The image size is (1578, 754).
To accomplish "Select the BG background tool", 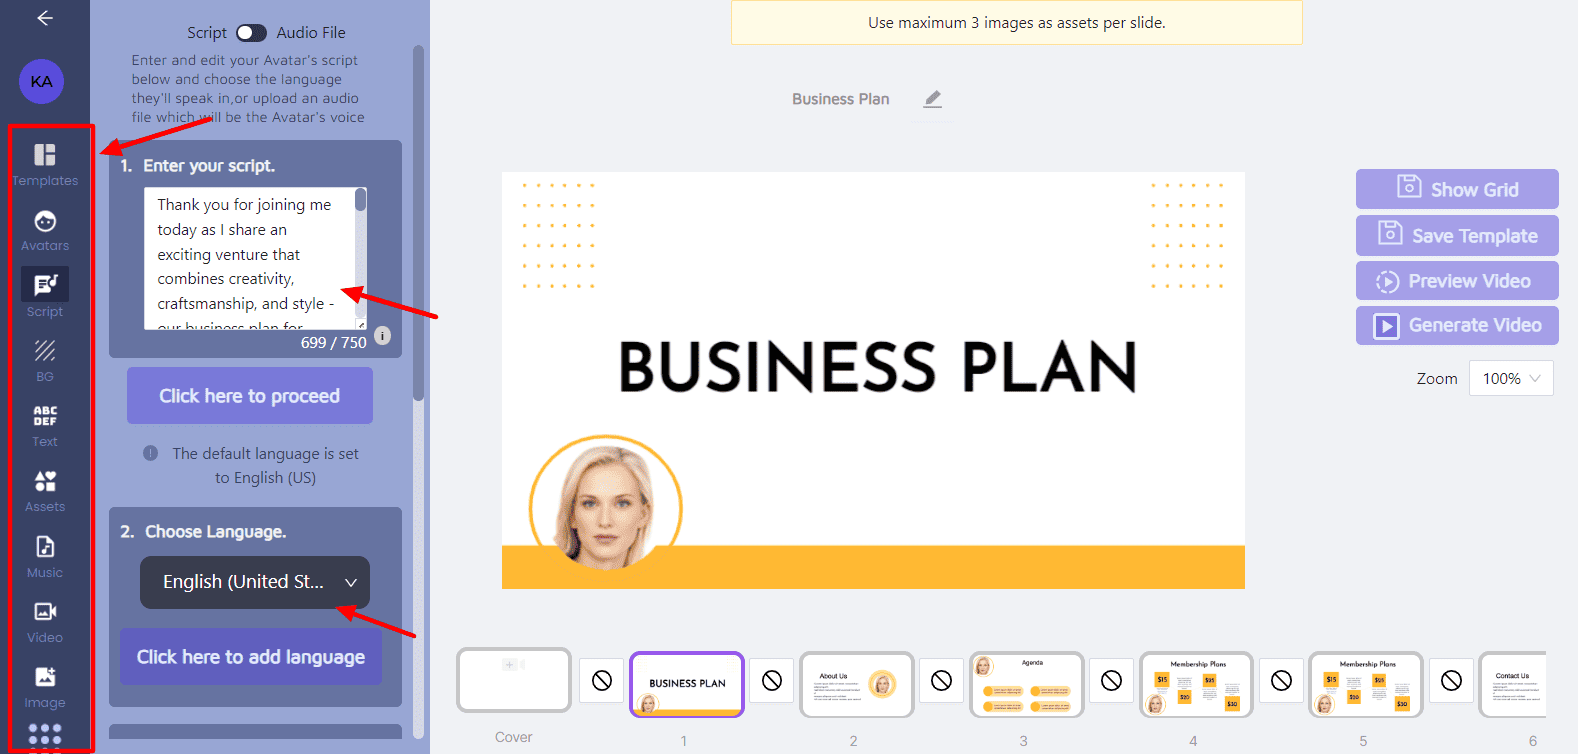I will point(45,360).
